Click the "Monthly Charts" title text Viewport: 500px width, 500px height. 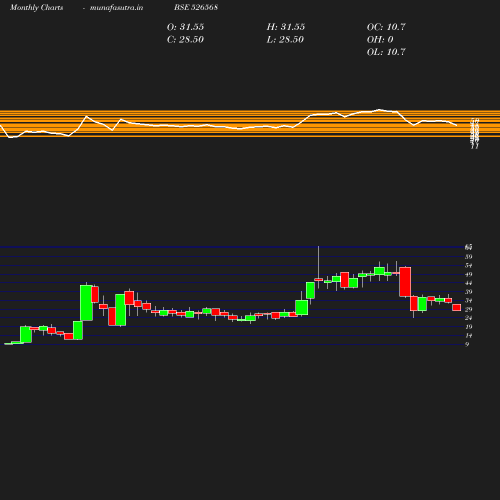coord(36,8)
